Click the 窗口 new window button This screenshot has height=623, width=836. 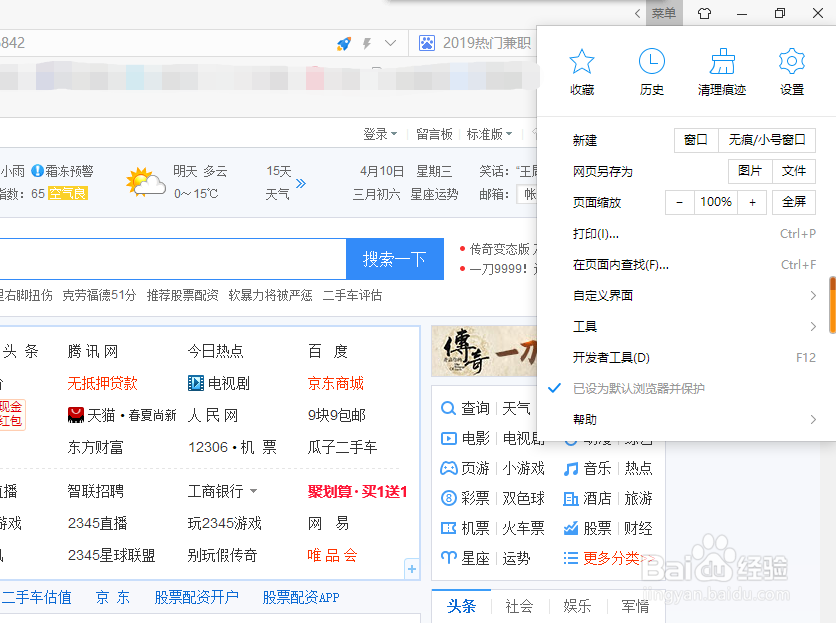pos(696,140)
